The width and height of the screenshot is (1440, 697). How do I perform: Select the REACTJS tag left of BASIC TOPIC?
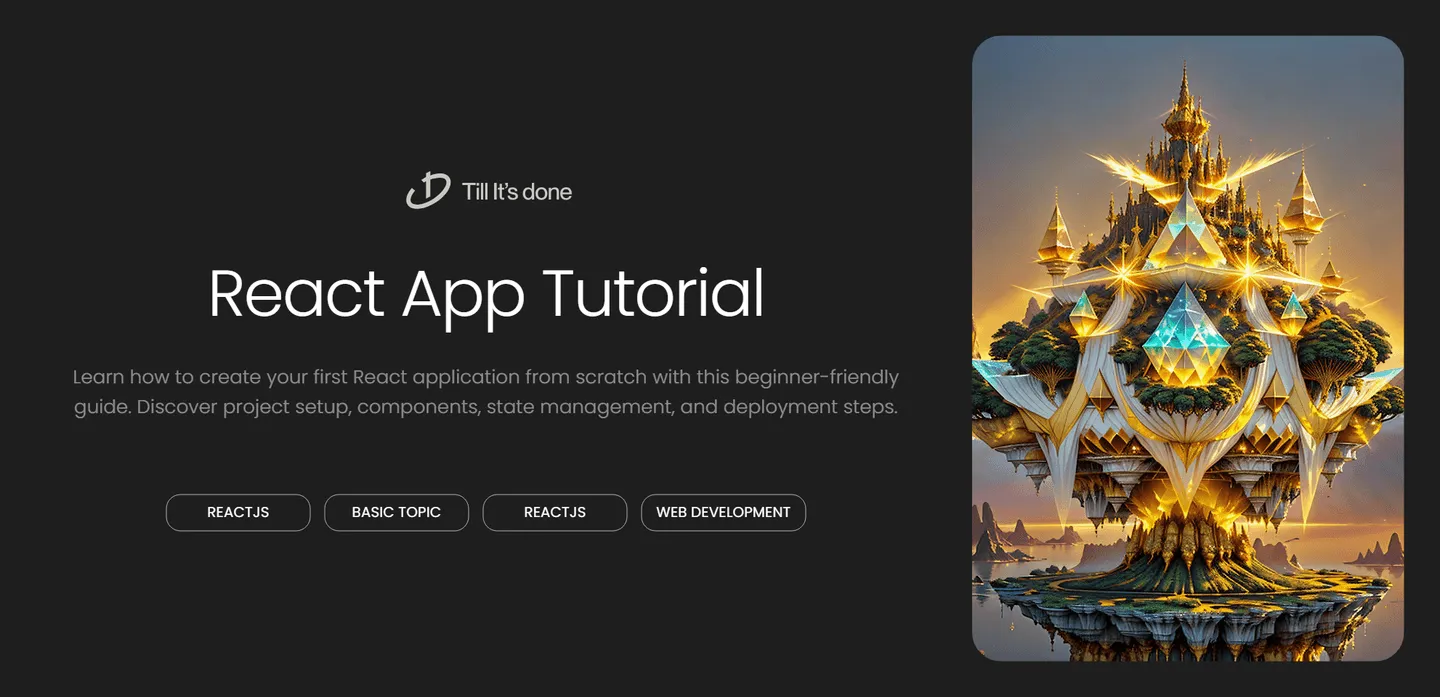(x=238, y=512)
